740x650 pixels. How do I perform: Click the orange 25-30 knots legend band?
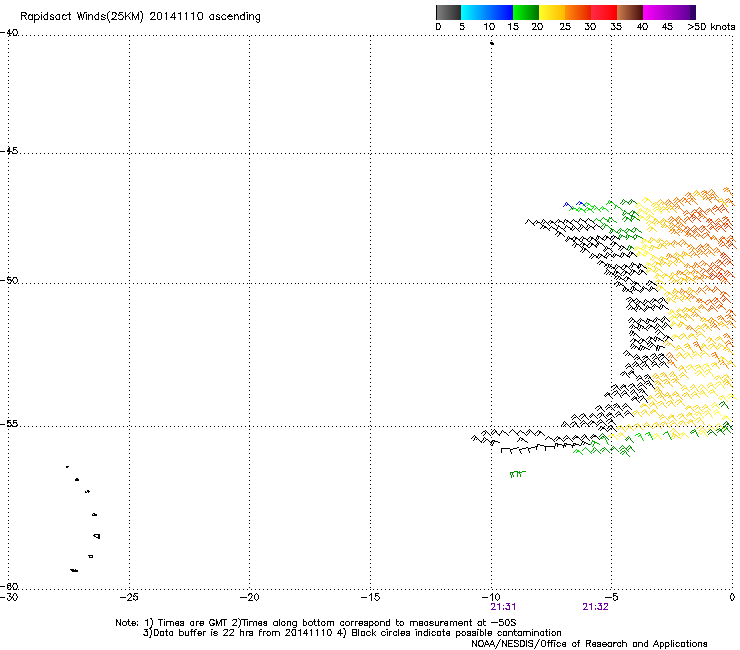point(578,12)
